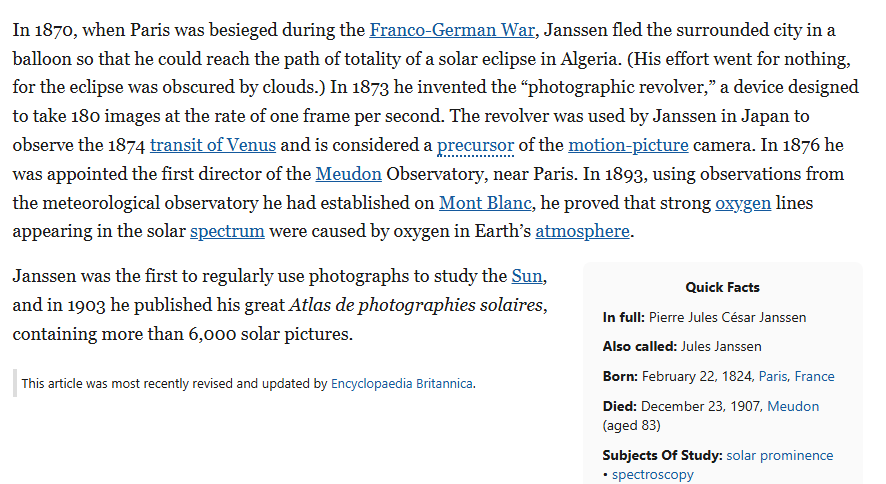Visit the Mont Blanc link
Screen dimensions: 886x484
click(x=485, y=203)
